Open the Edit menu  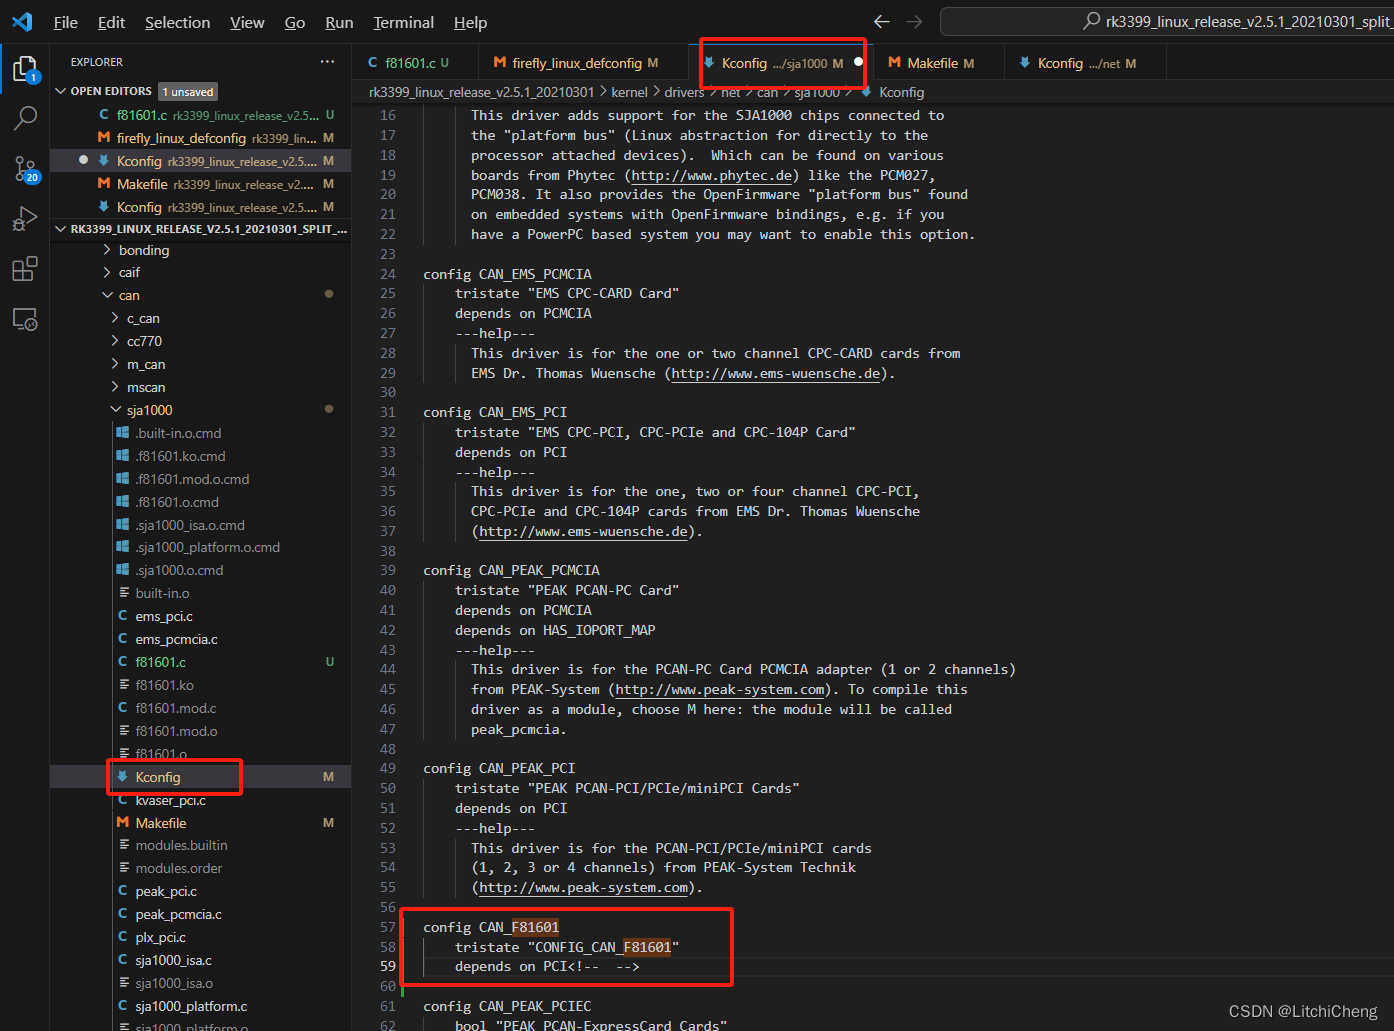click(111, 22)
